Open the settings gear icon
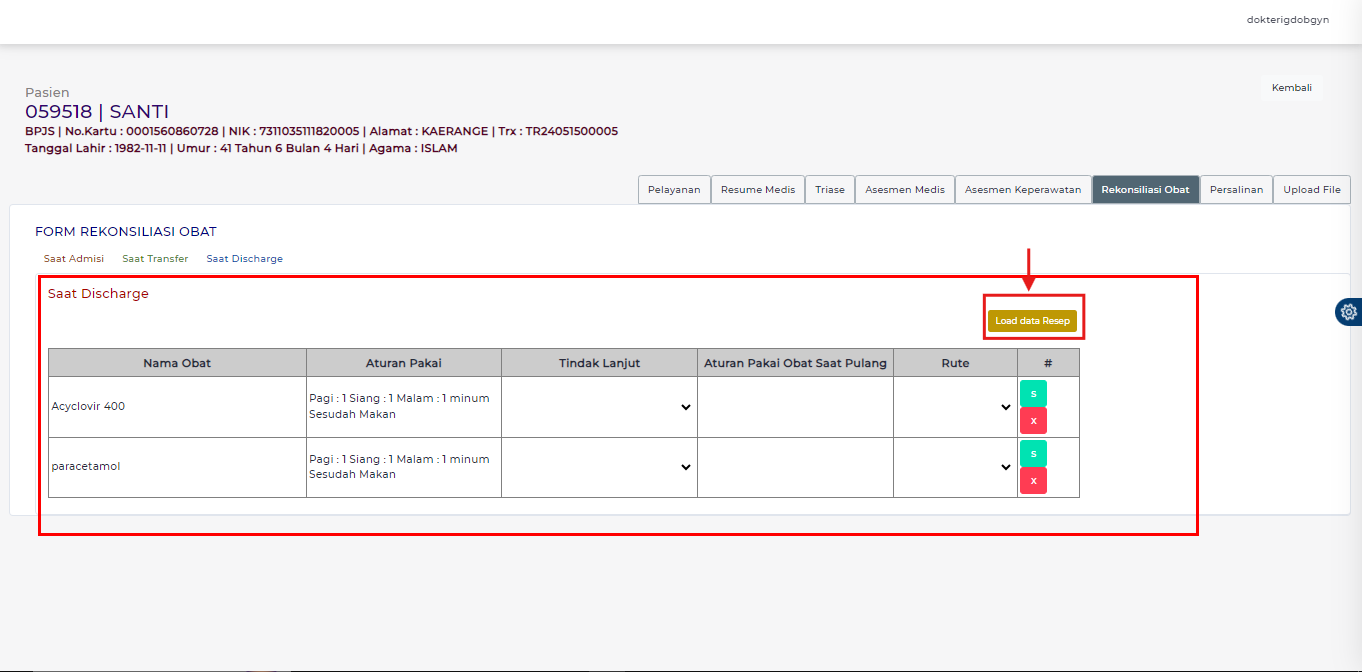 1349,312
